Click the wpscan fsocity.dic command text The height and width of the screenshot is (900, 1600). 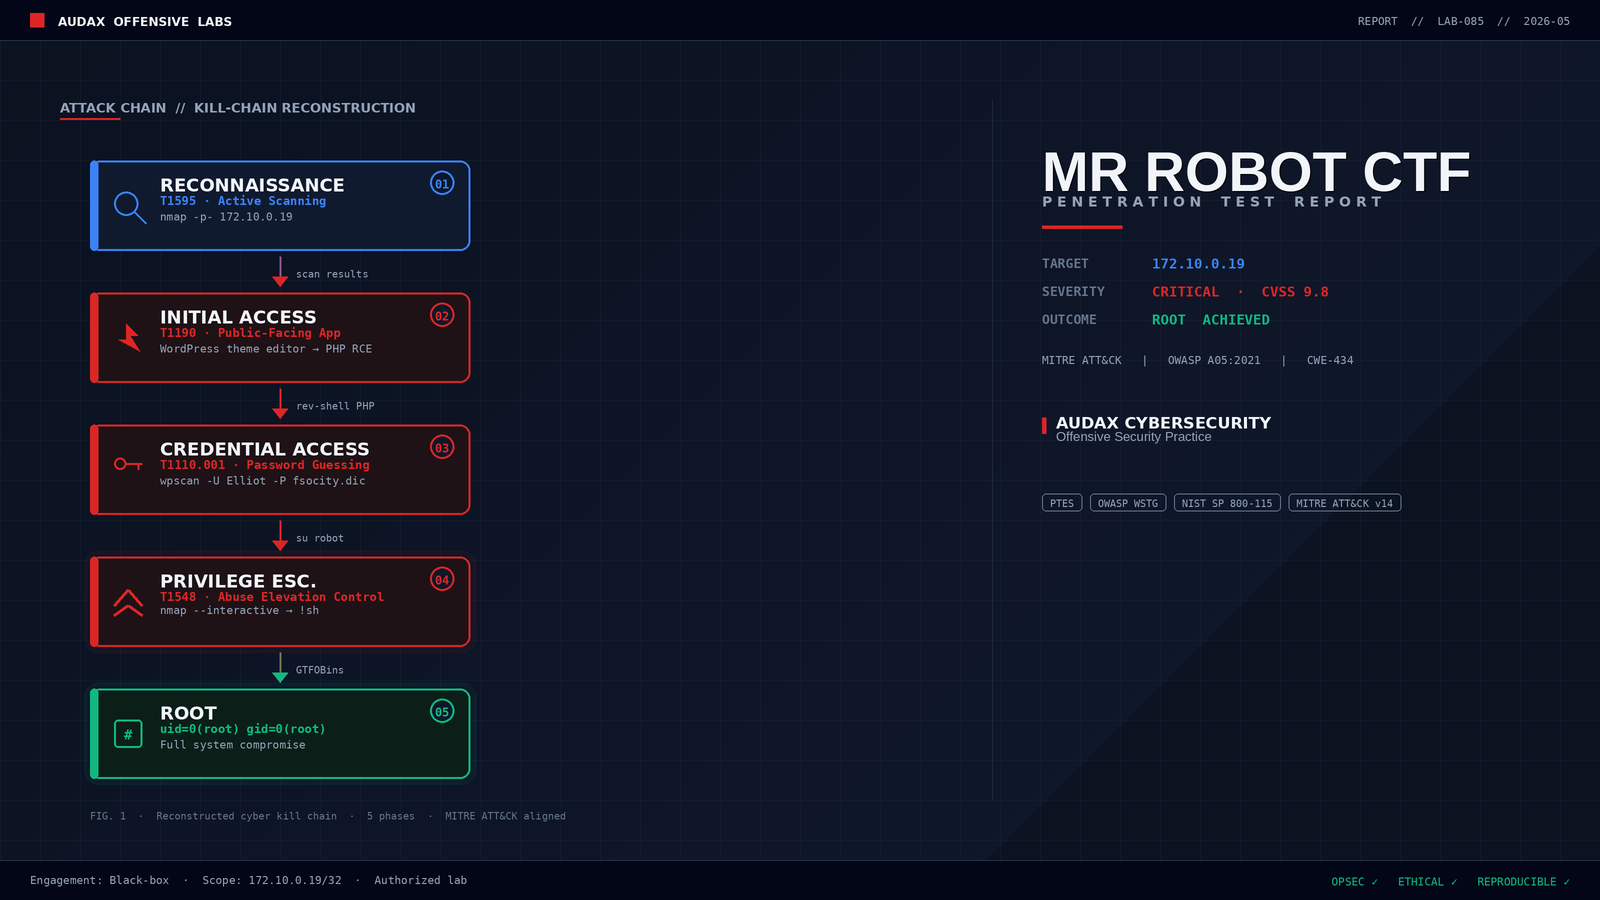[263, 481]
